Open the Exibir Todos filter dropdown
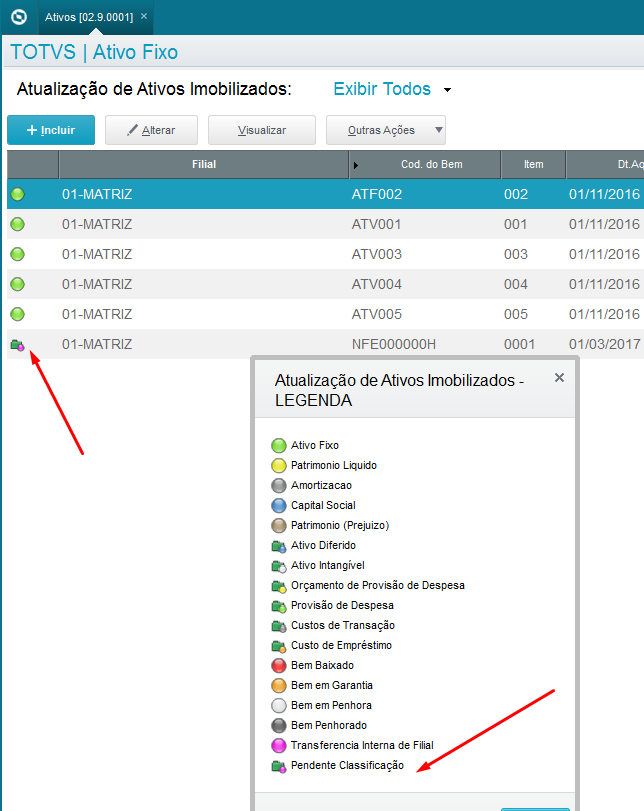The height and width of the screenshot is (811, 644). point(392,89)
